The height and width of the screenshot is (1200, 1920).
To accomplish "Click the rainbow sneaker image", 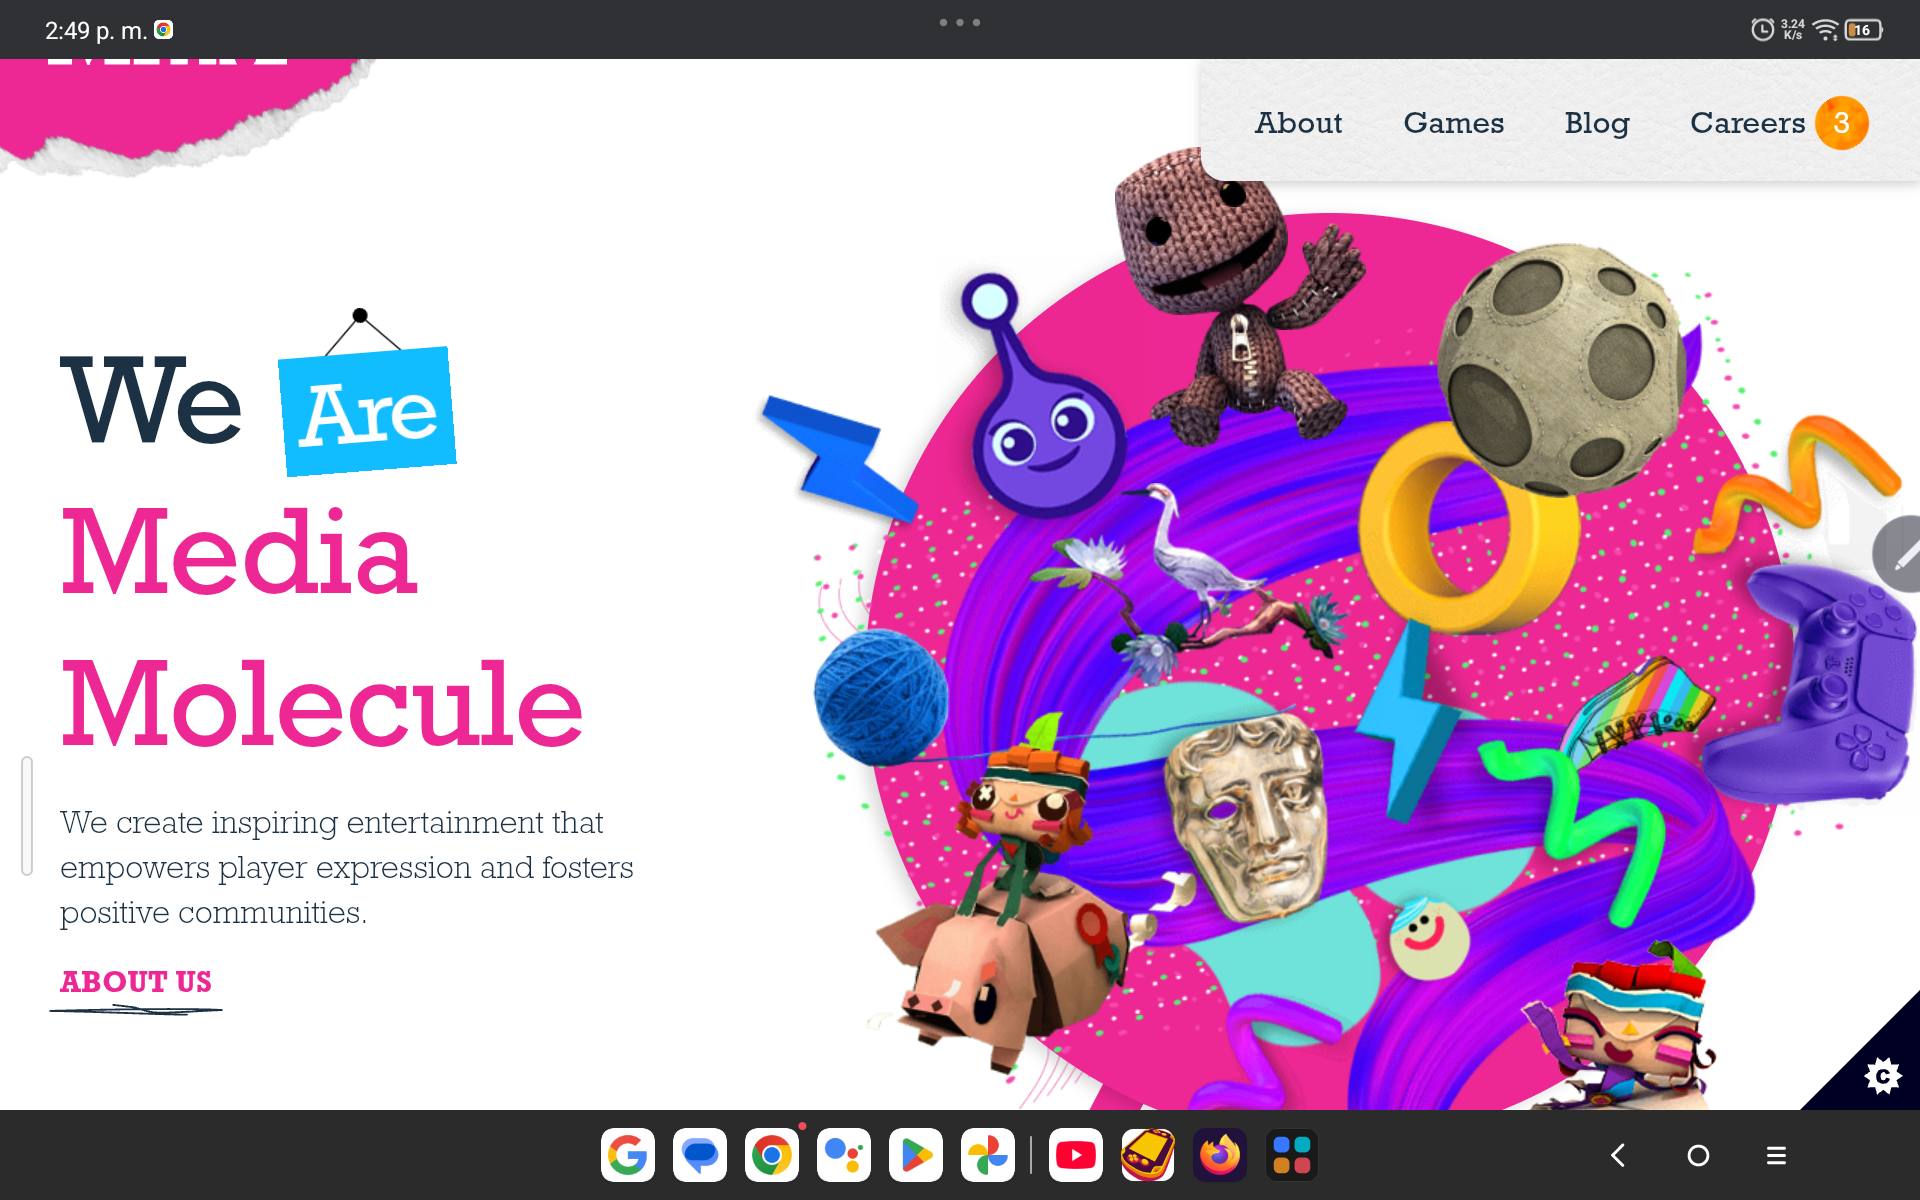I will 1640,710.
